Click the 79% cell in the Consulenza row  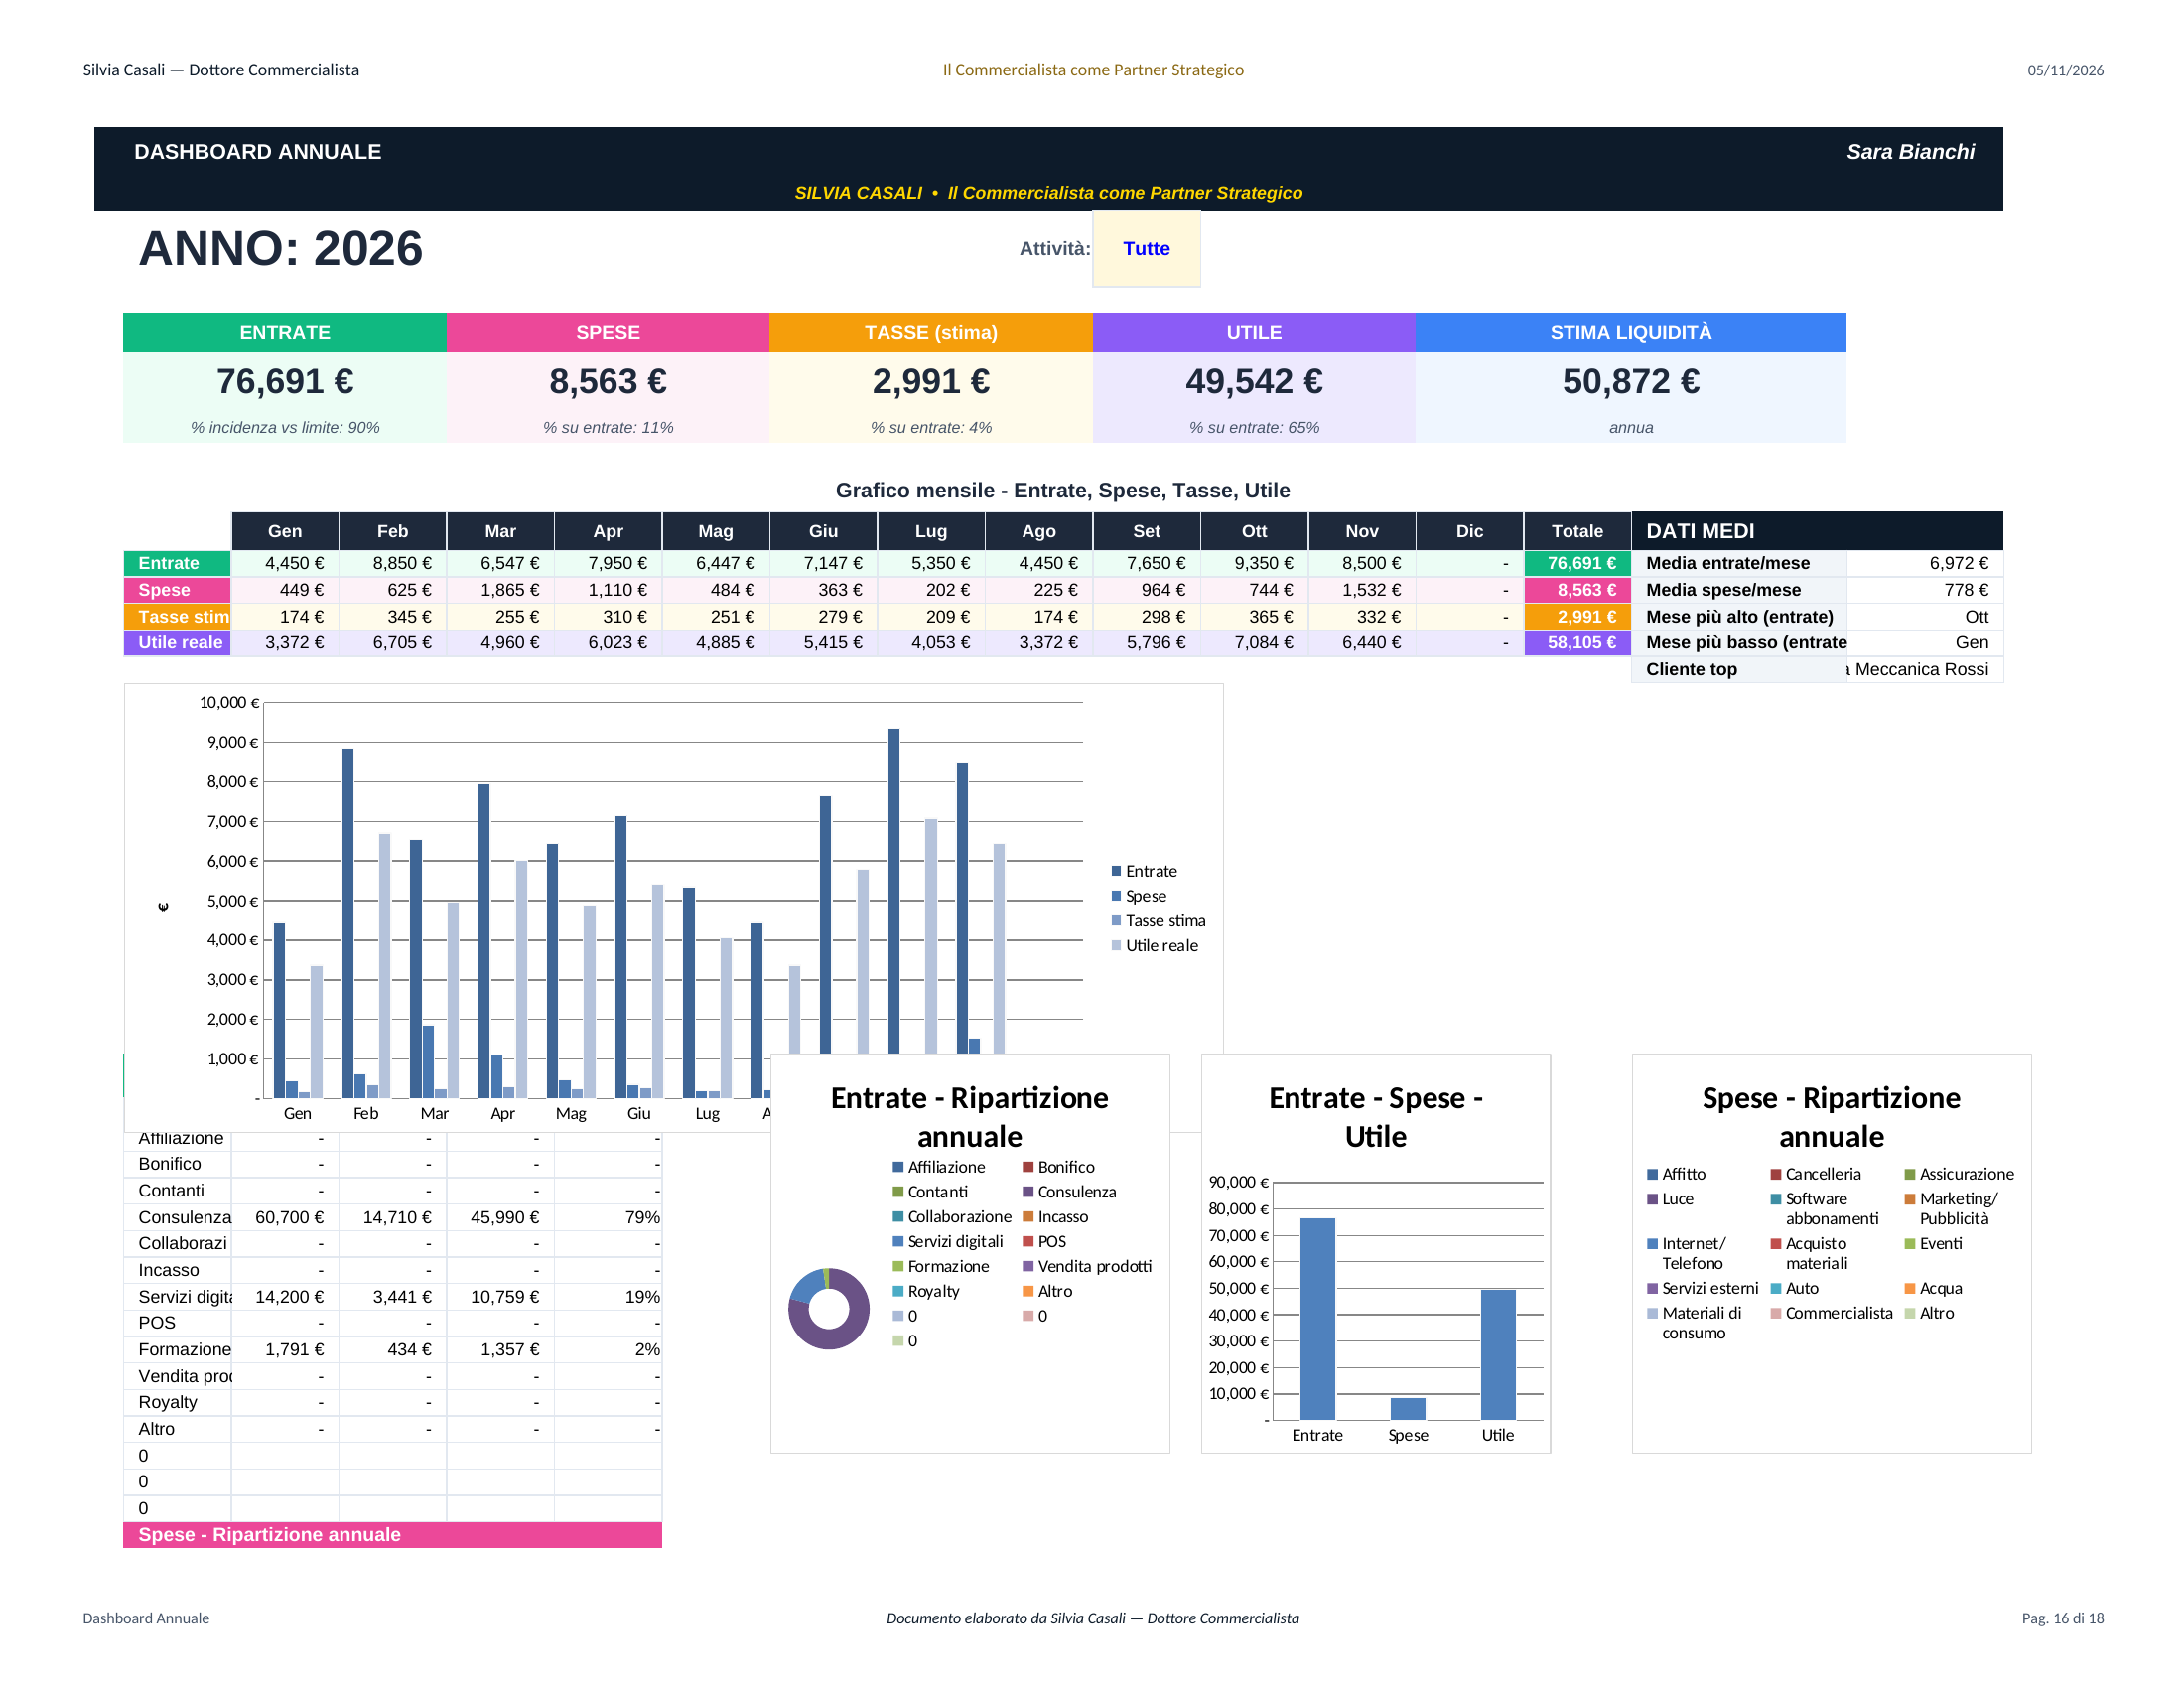pos(608,1218)
